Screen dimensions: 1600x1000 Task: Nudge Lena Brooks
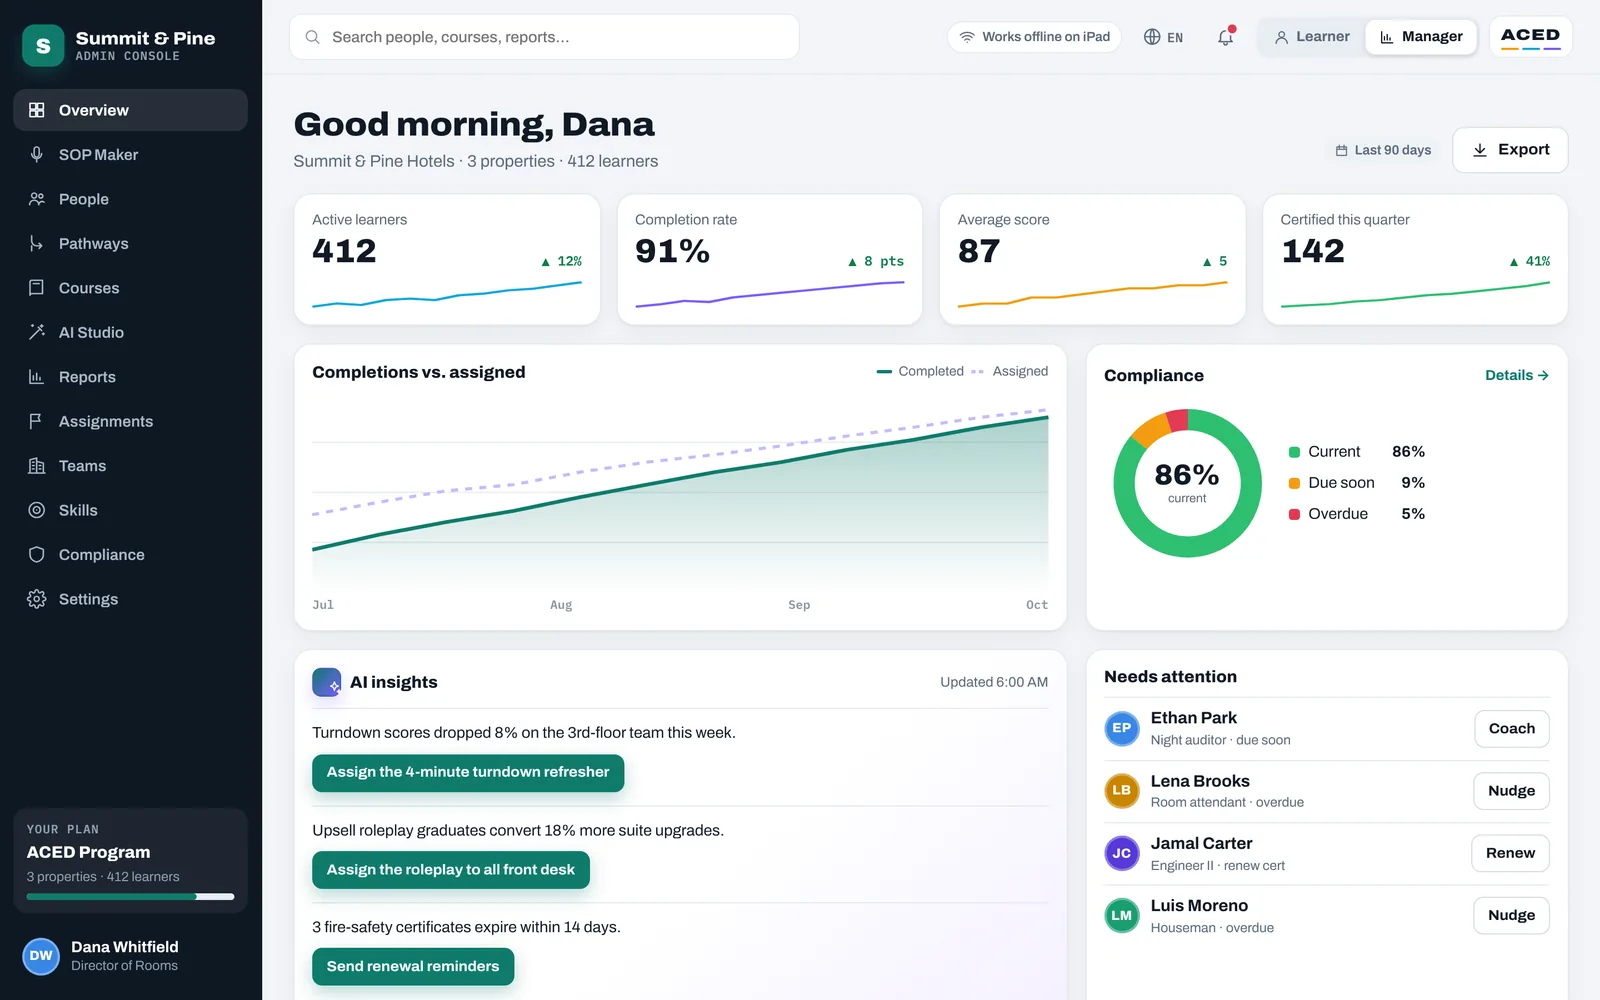pyautogui.click(x=1511, y=791)
